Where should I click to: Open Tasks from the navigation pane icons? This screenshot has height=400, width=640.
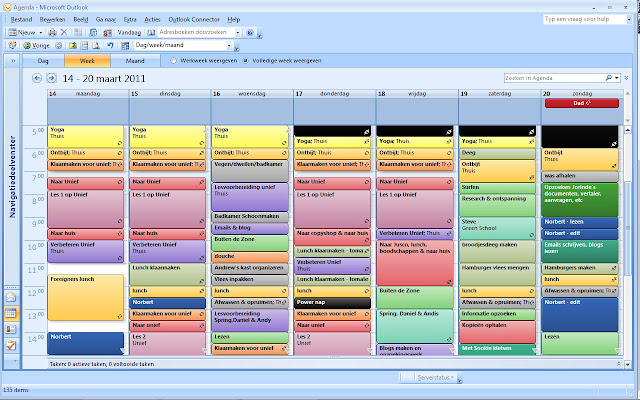click(x=11, y=345)
